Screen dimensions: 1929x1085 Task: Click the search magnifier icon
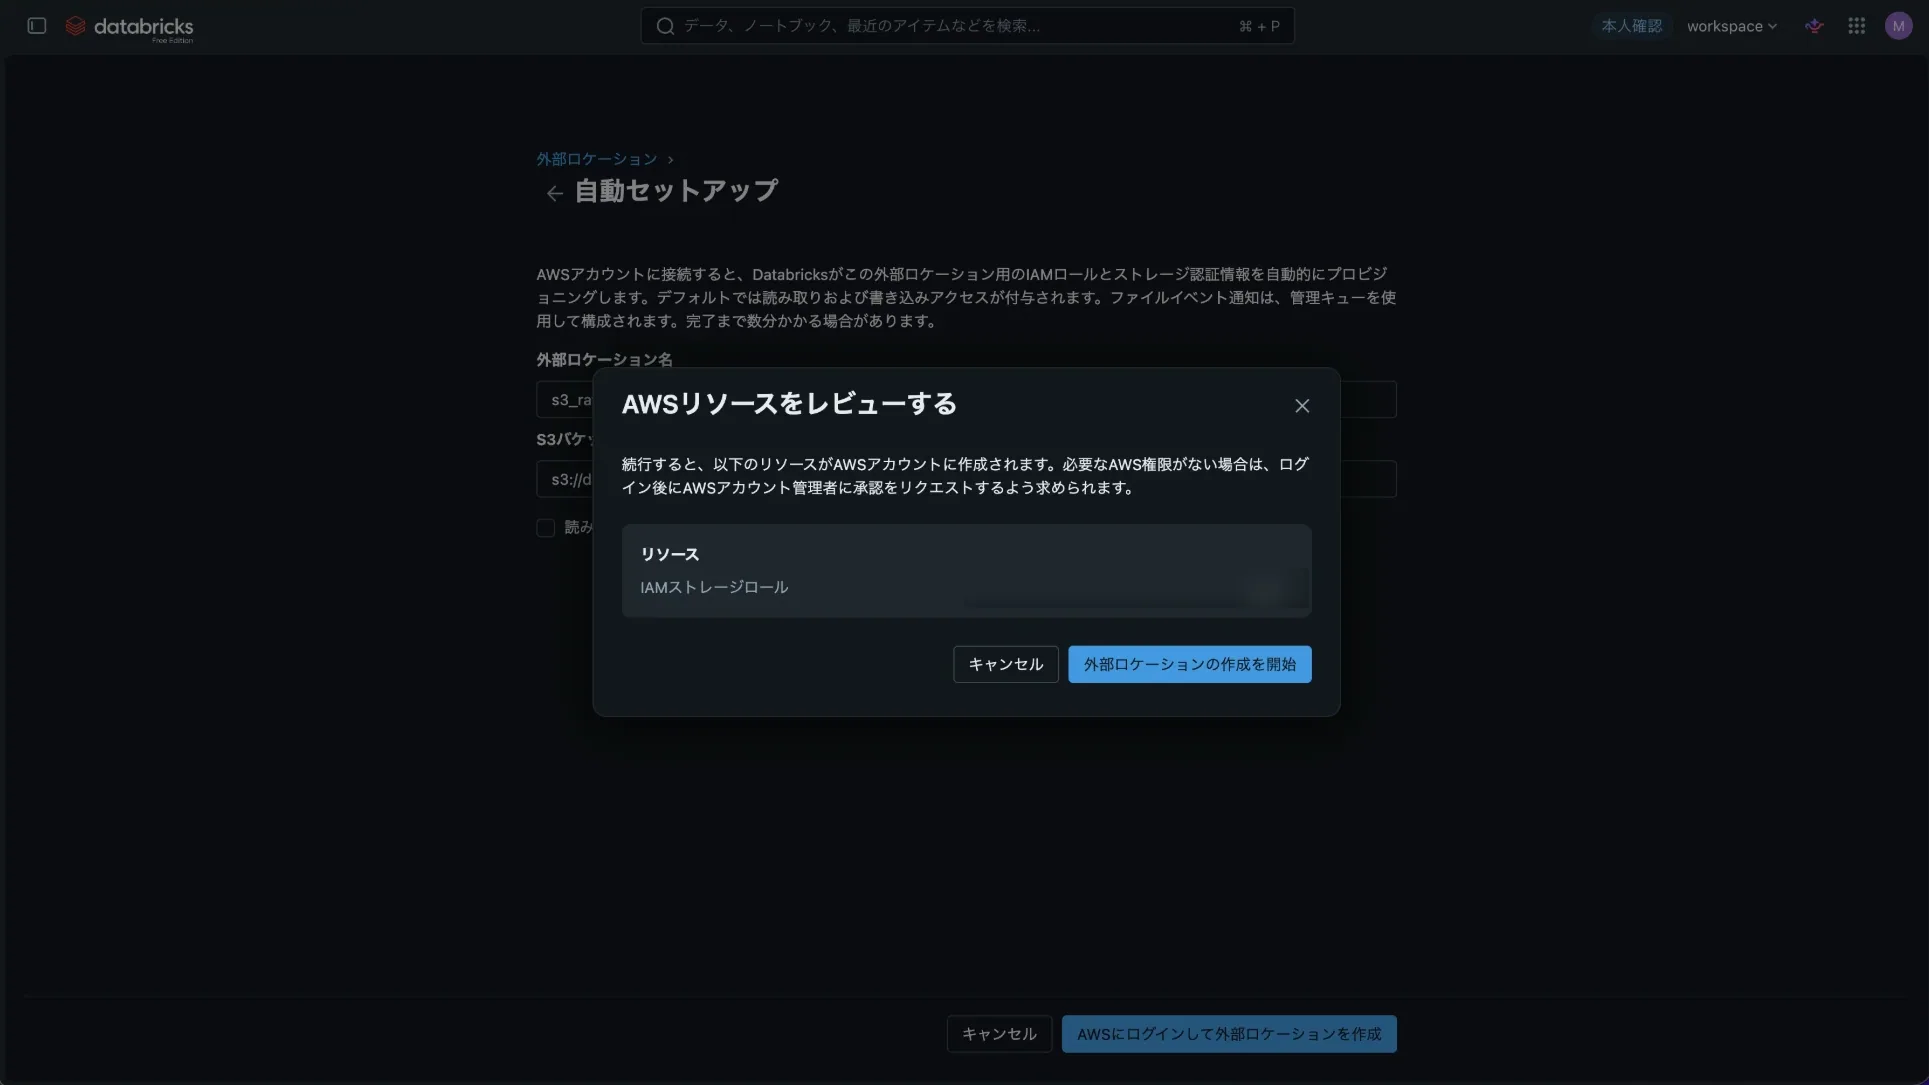tap(665, 26)
